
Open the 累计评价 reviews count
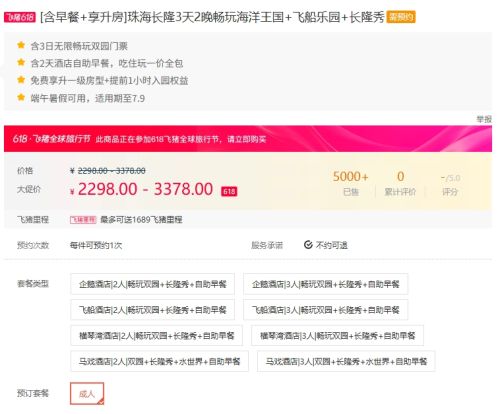[400, 183]
